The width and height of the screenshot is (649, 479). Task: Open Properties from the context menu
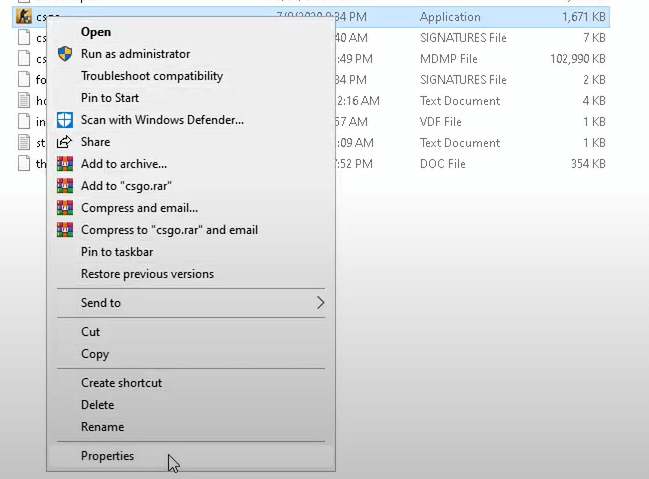tap(191, 456)
